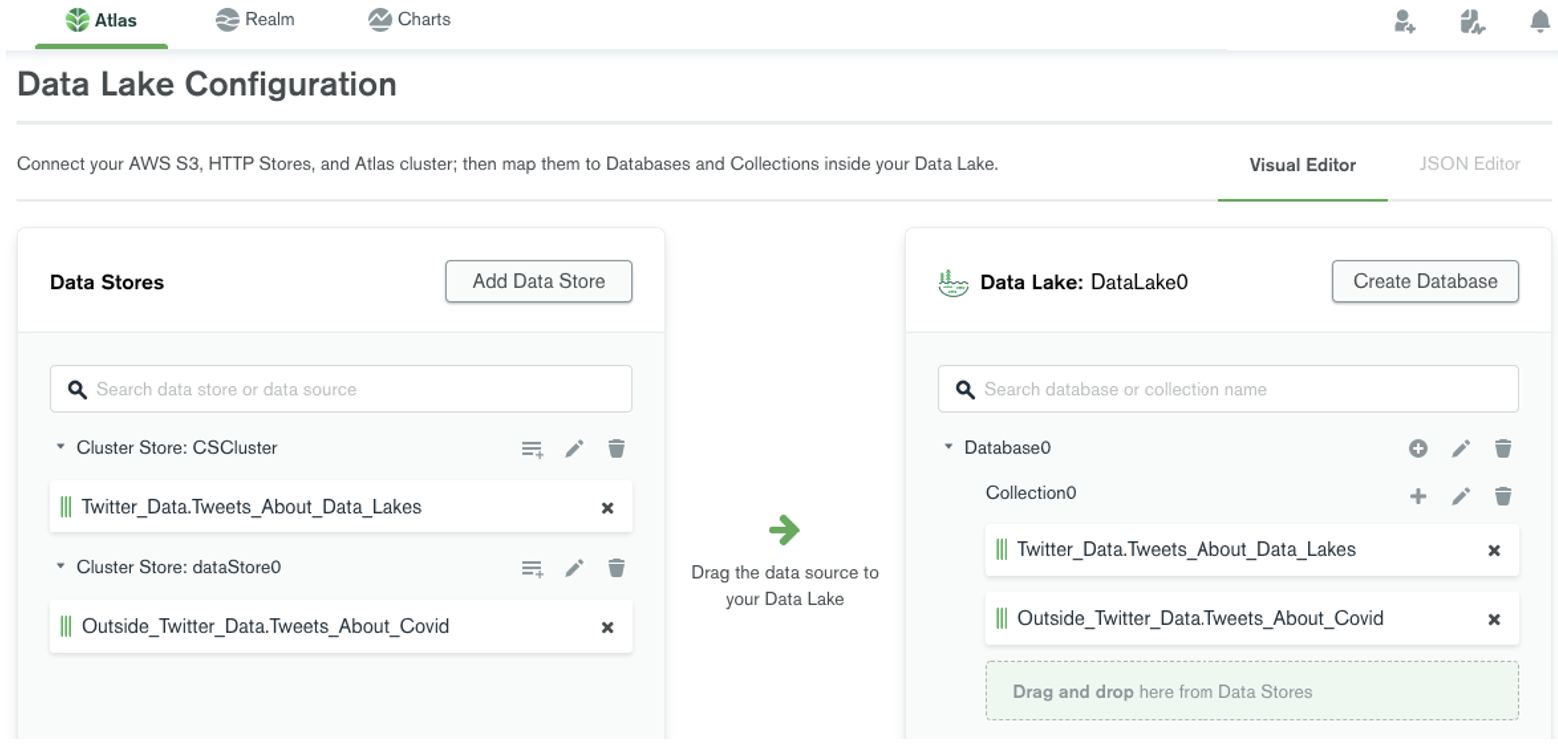The image size is (1558, 750).
Task: Select Outside_Twitter_Data.Tweets_About_Covid under Collection0
Action: (1252, 619)
